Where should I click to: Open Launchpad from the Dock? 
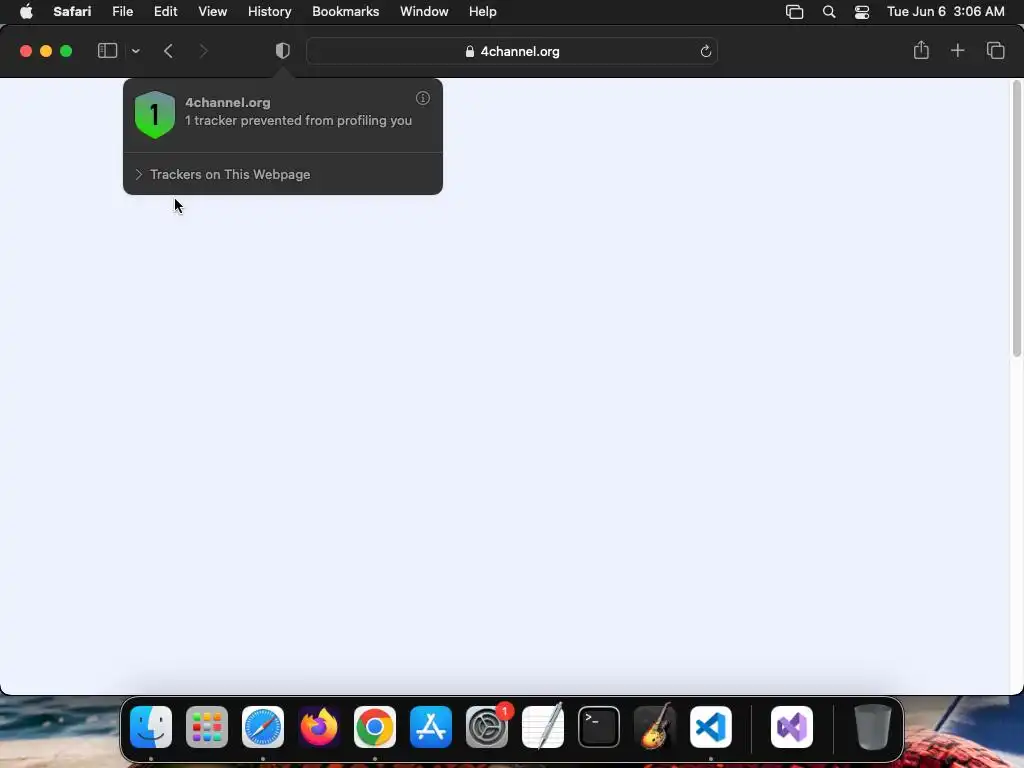[207, 727]
